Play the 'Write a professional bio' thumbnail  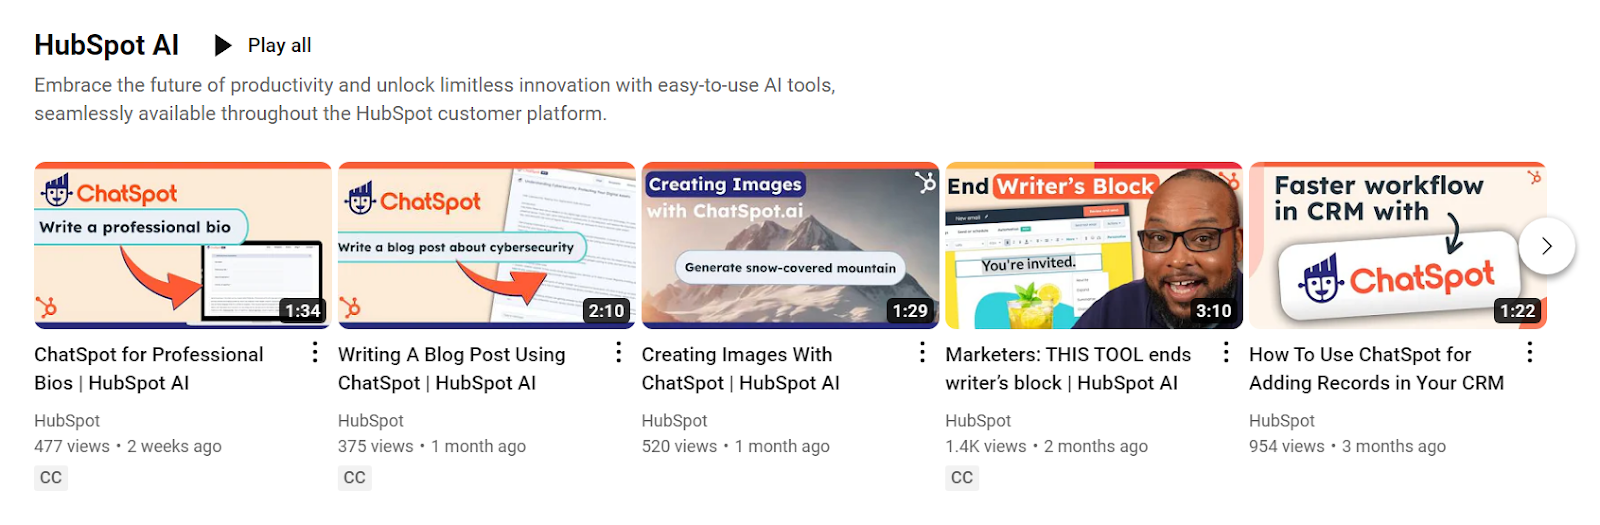[183, 245]
